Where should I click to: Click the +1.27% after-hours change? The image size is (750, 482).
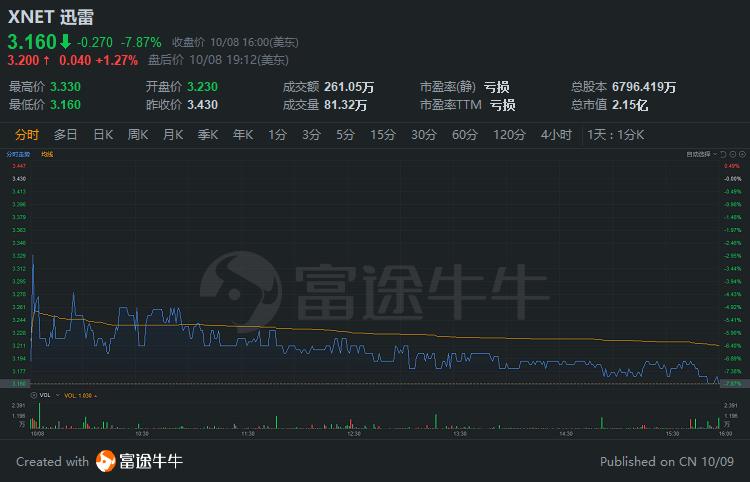pos(117,60)
